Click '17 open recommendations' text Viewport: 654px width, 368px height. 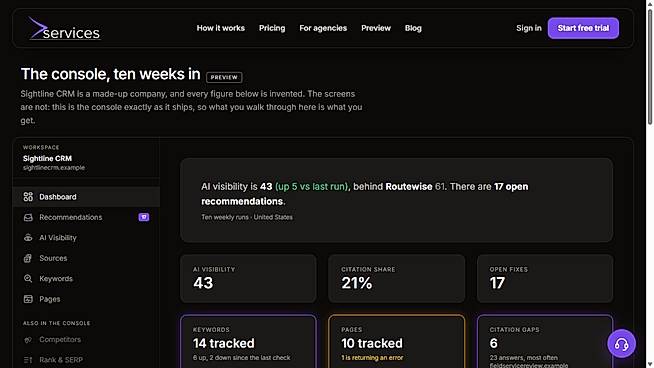[365, 194]
